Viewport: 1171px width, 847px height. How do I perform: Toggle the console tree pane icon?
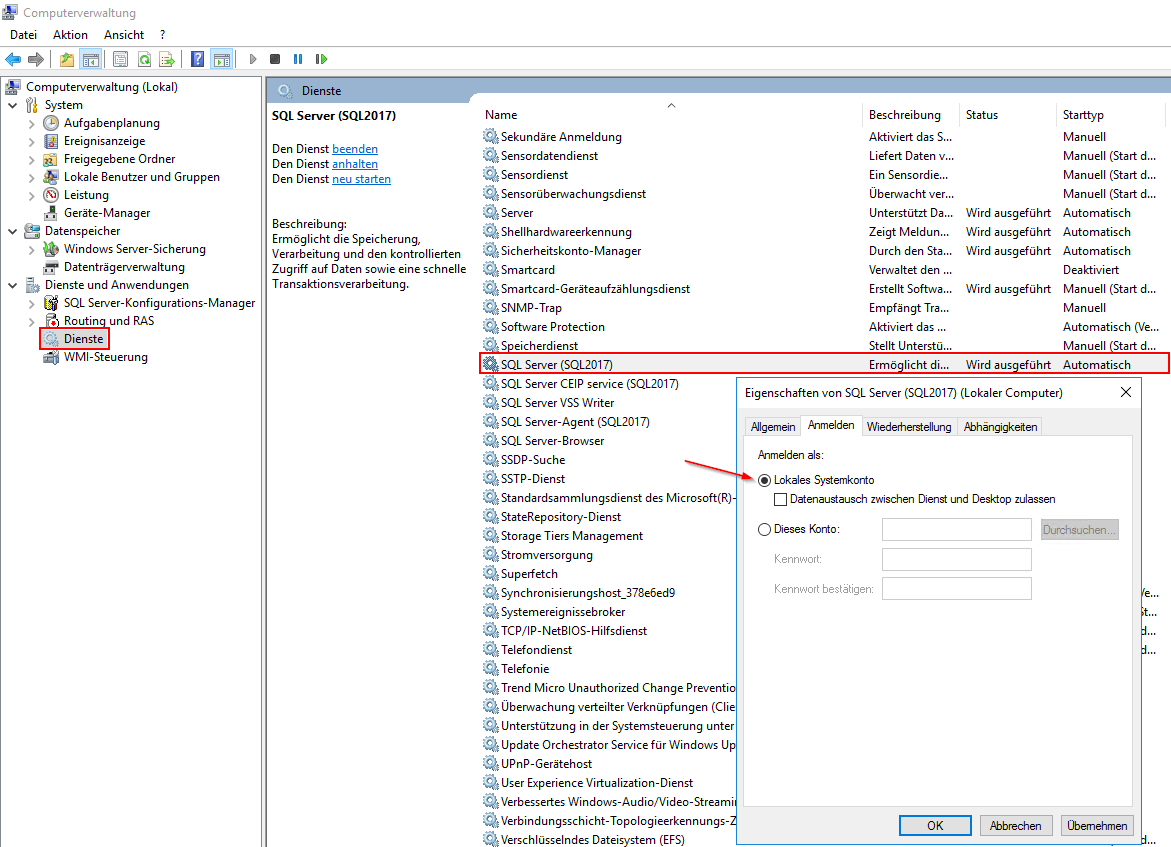[x=91, y=59]
